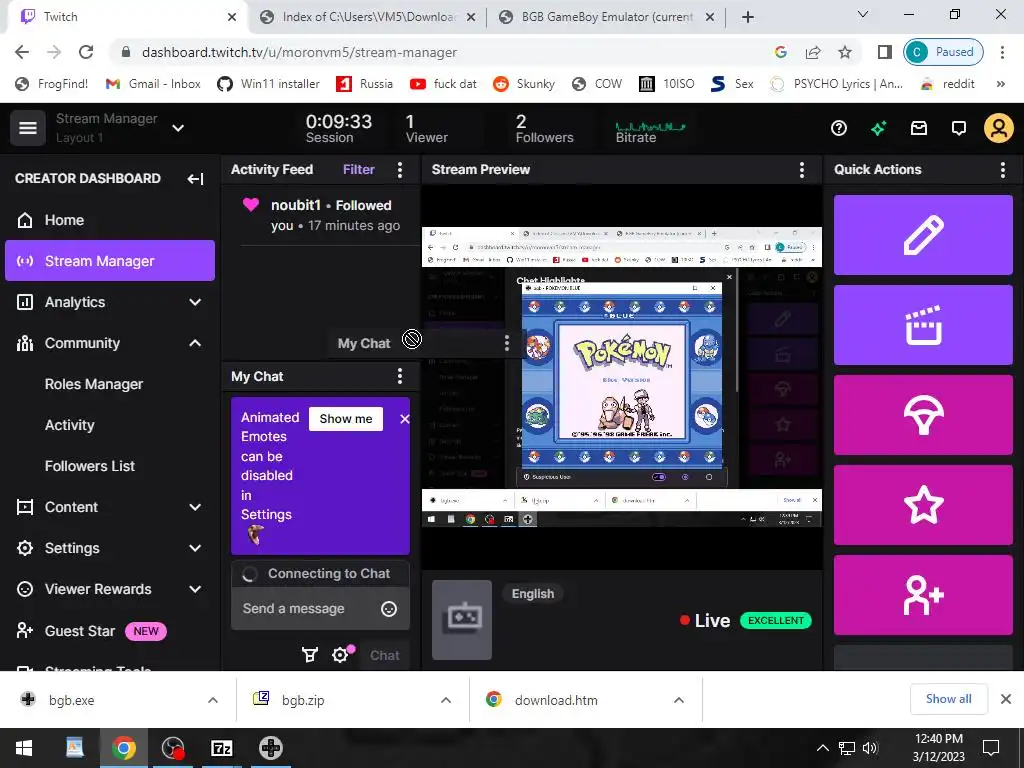Open Quick Actions three-dot options
The image size is (1024, 768).
click(1002, 170)
